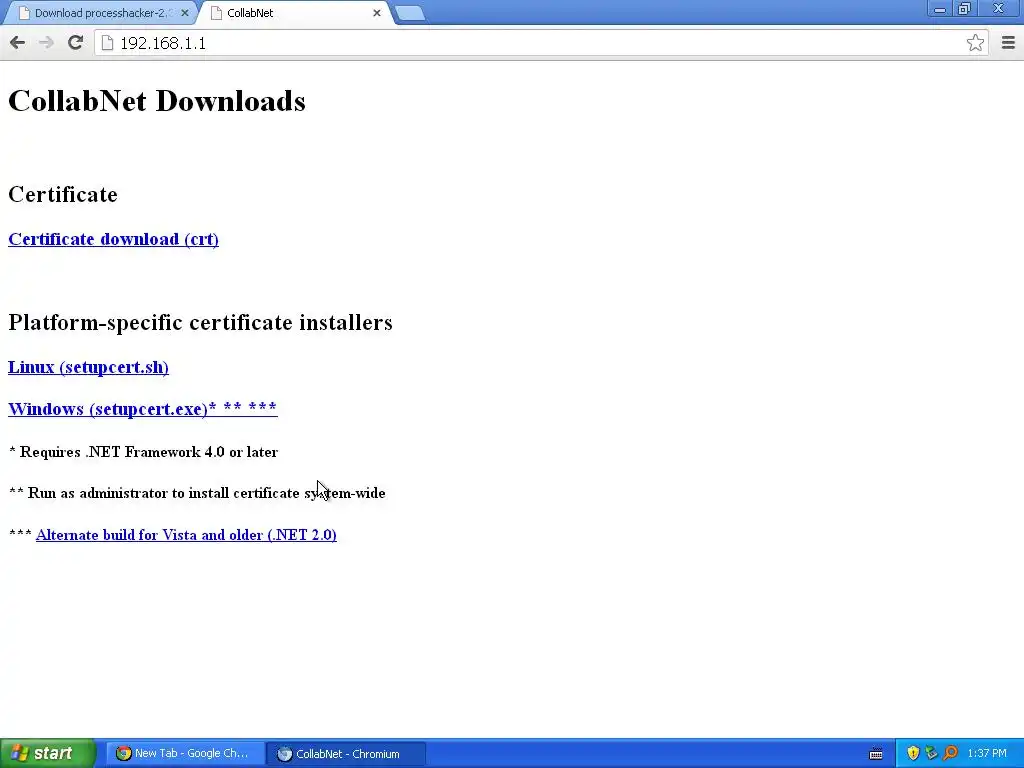Click the orange magnifier tray icon
Viewport: 1024px width, 768px height.
(950, 754)
